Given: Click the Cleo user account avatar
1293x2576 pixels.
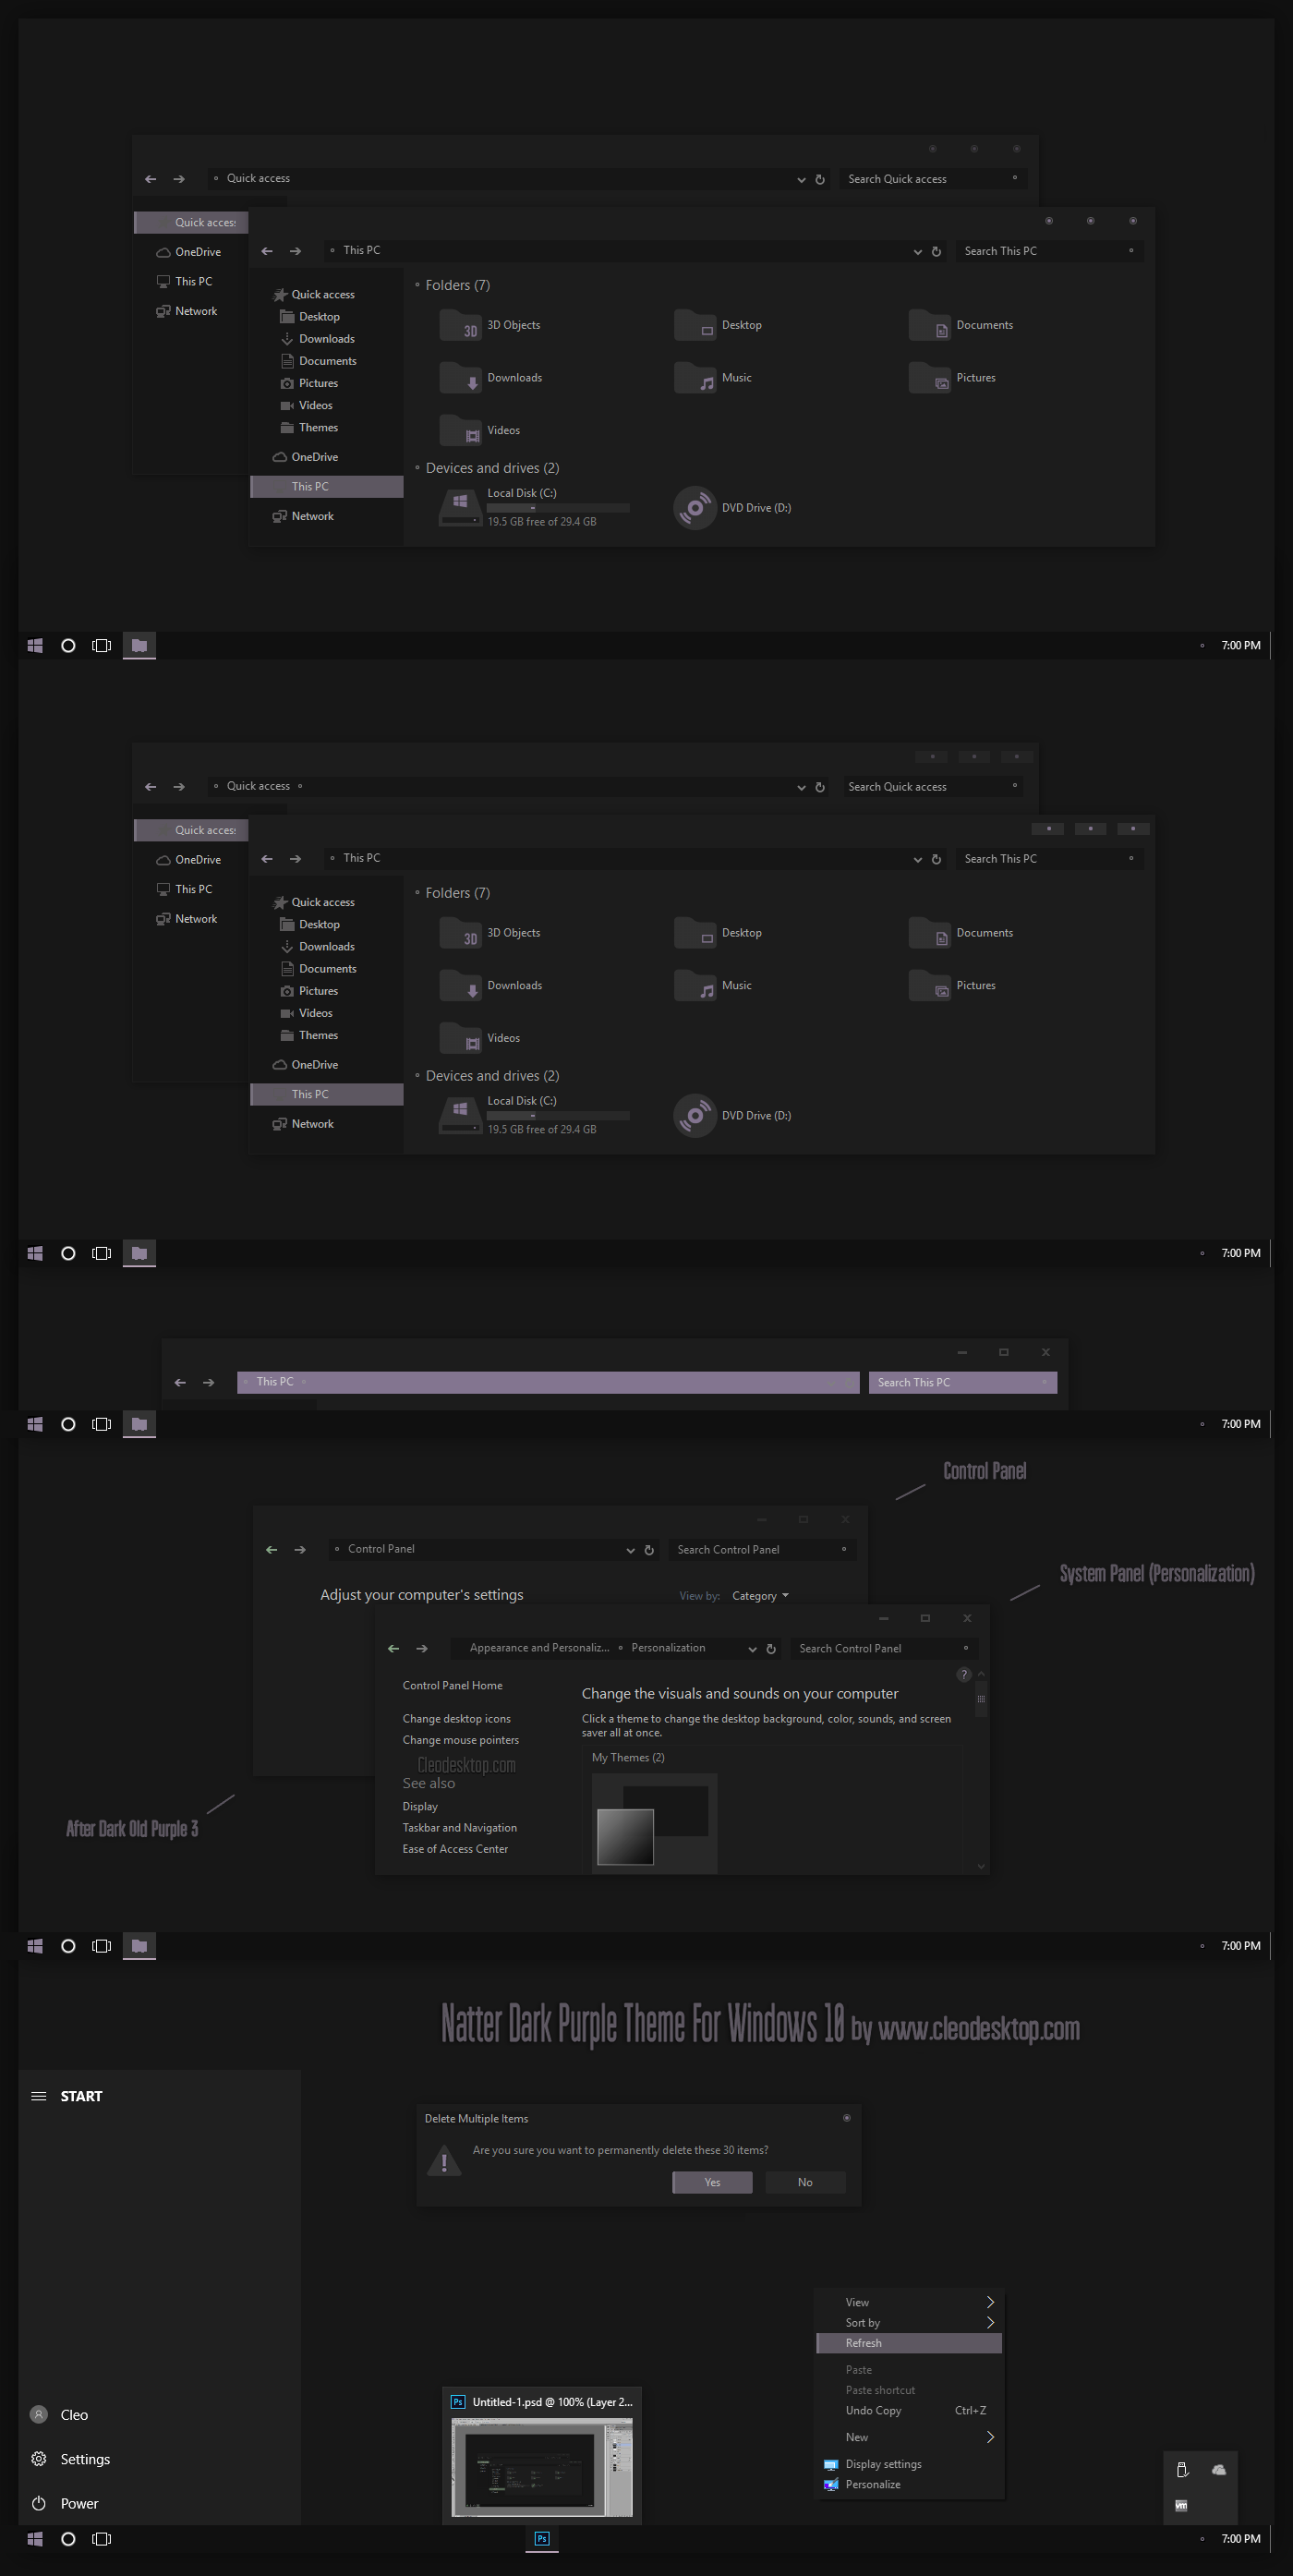Looking at the screenshot, I should pyautogui.click(x=39, y=2414).
